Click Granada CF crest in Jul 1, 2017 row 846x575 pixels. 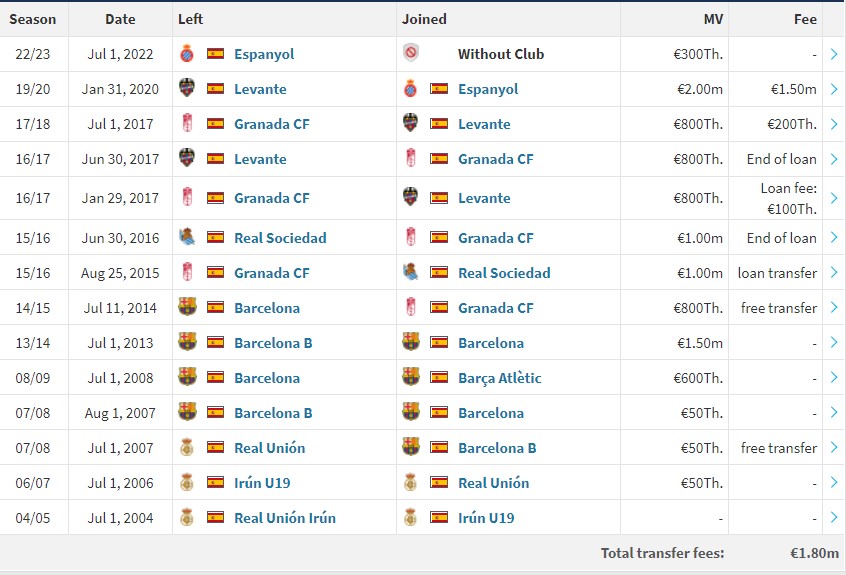187,123
